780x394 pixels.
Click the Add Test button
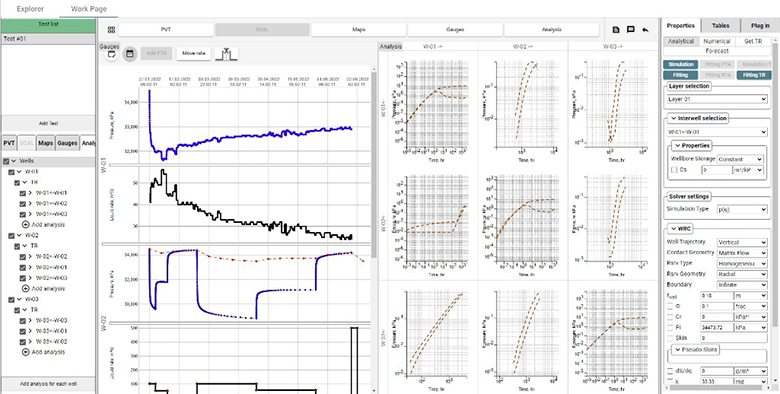click(48, 123)
